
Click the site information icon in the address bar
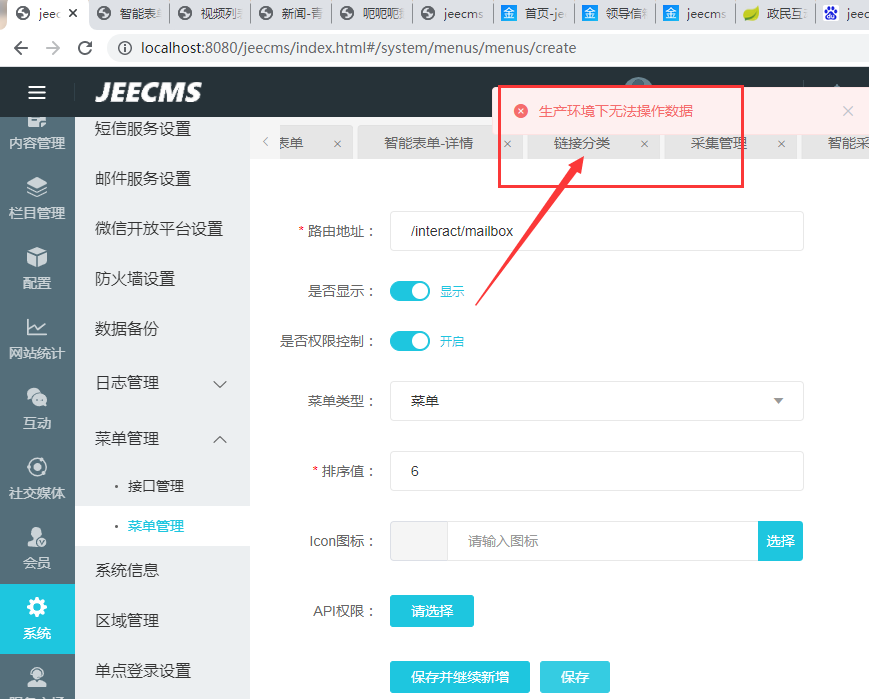tap(125, 48)
